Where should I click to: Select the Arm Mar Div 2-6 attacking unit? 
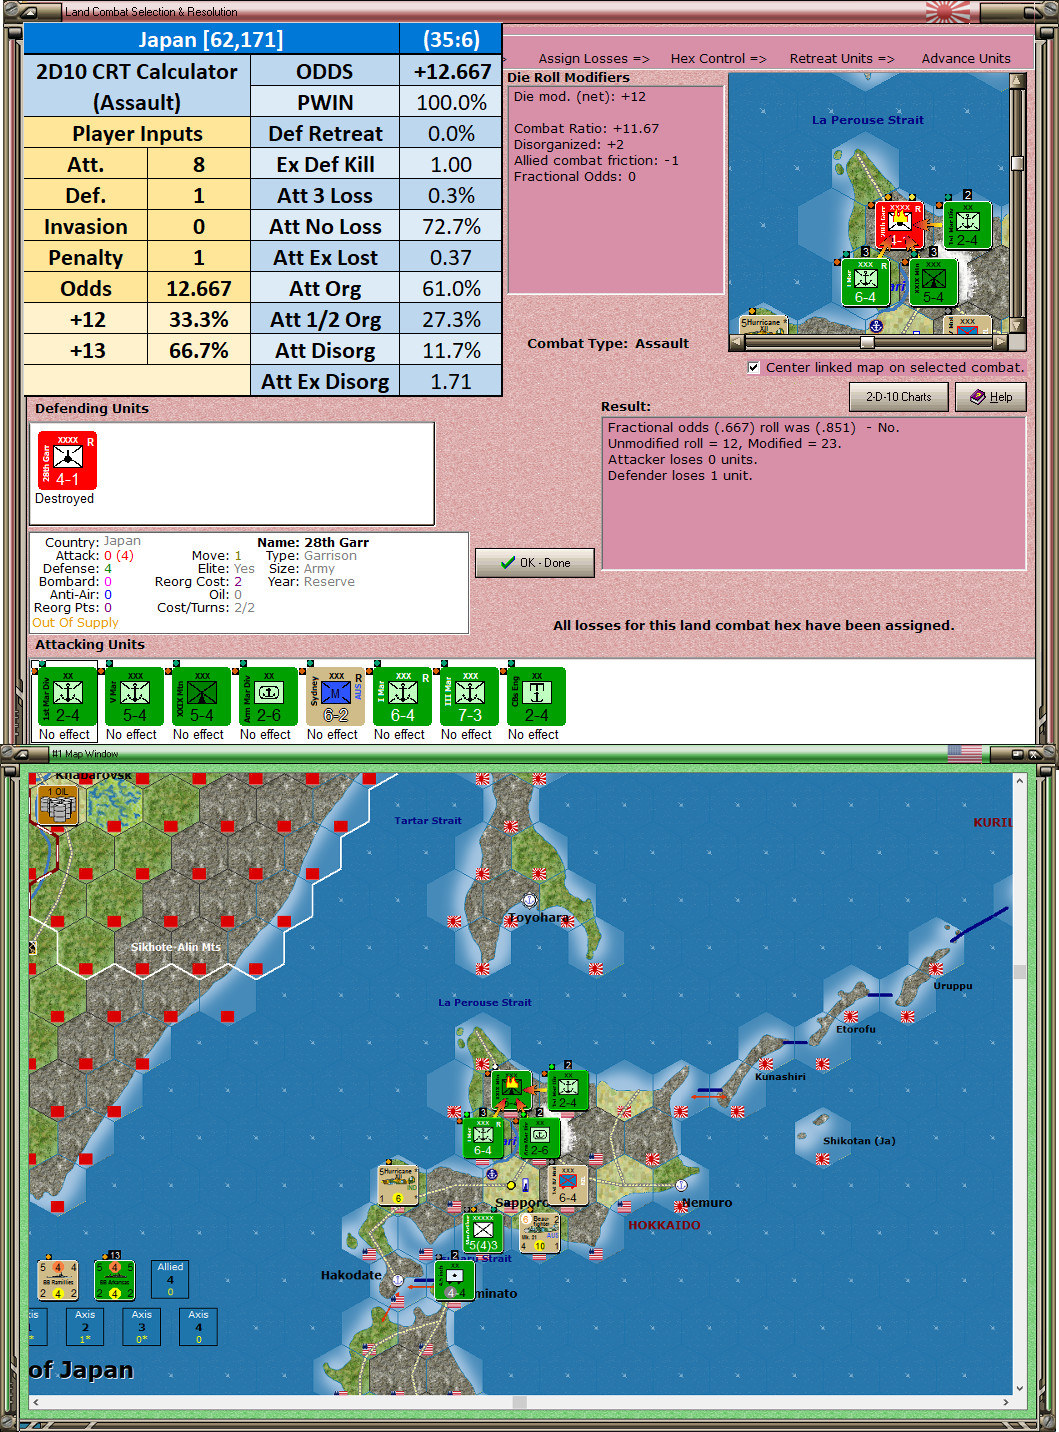click(269, 696)
